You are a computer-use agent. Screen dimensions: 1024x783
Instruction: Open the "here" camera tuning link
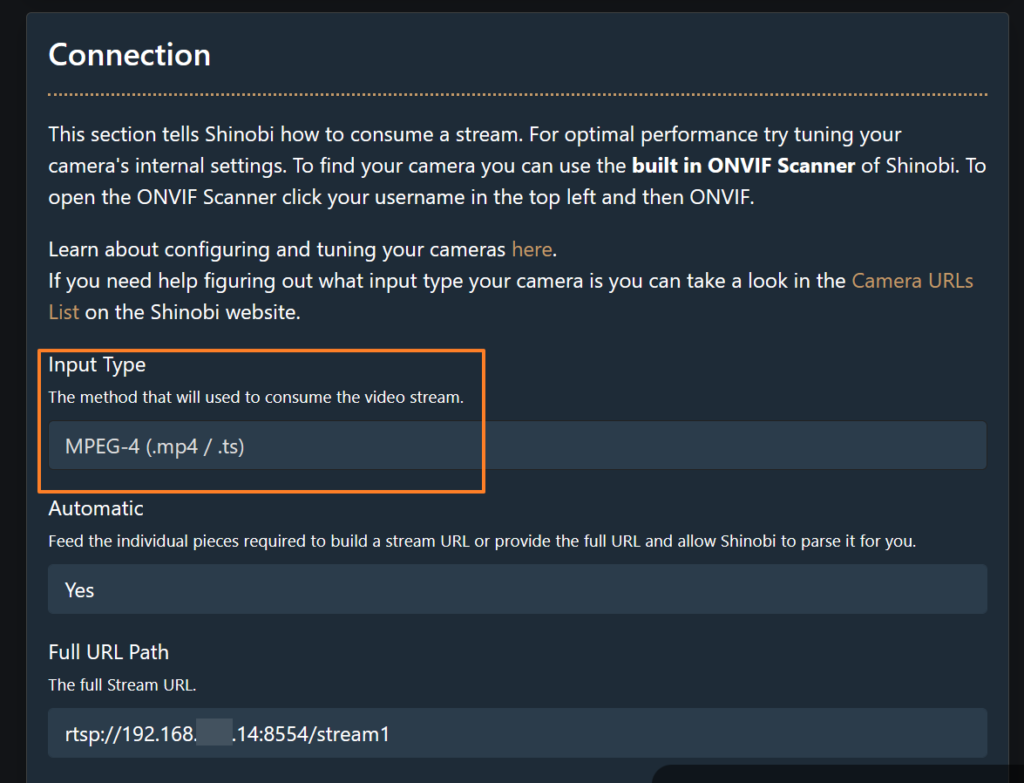click(531, 248)
